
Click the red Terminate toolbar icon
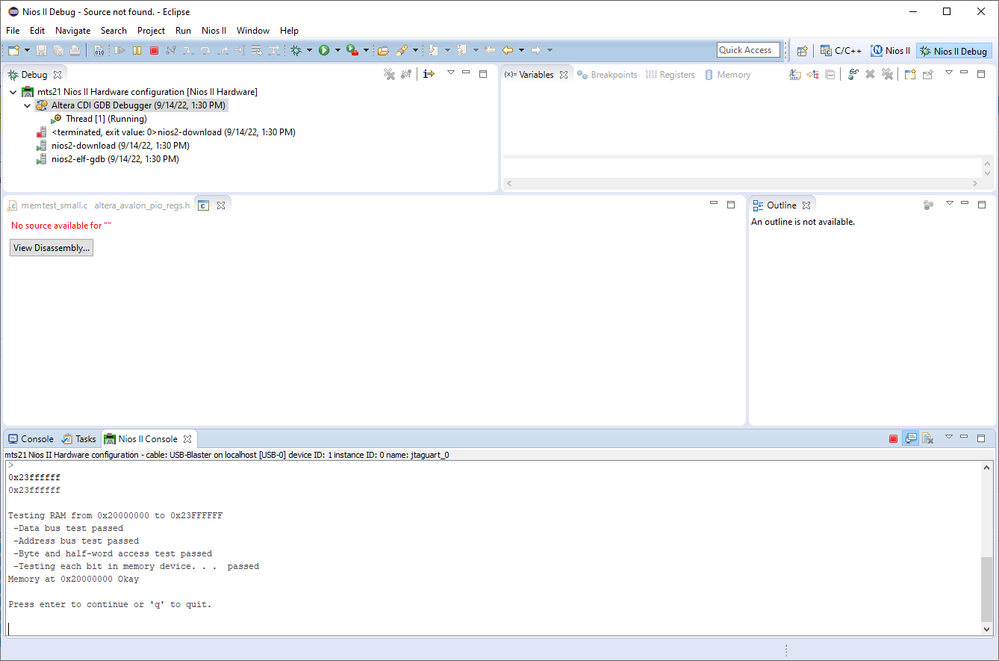[x=154, y=50]
